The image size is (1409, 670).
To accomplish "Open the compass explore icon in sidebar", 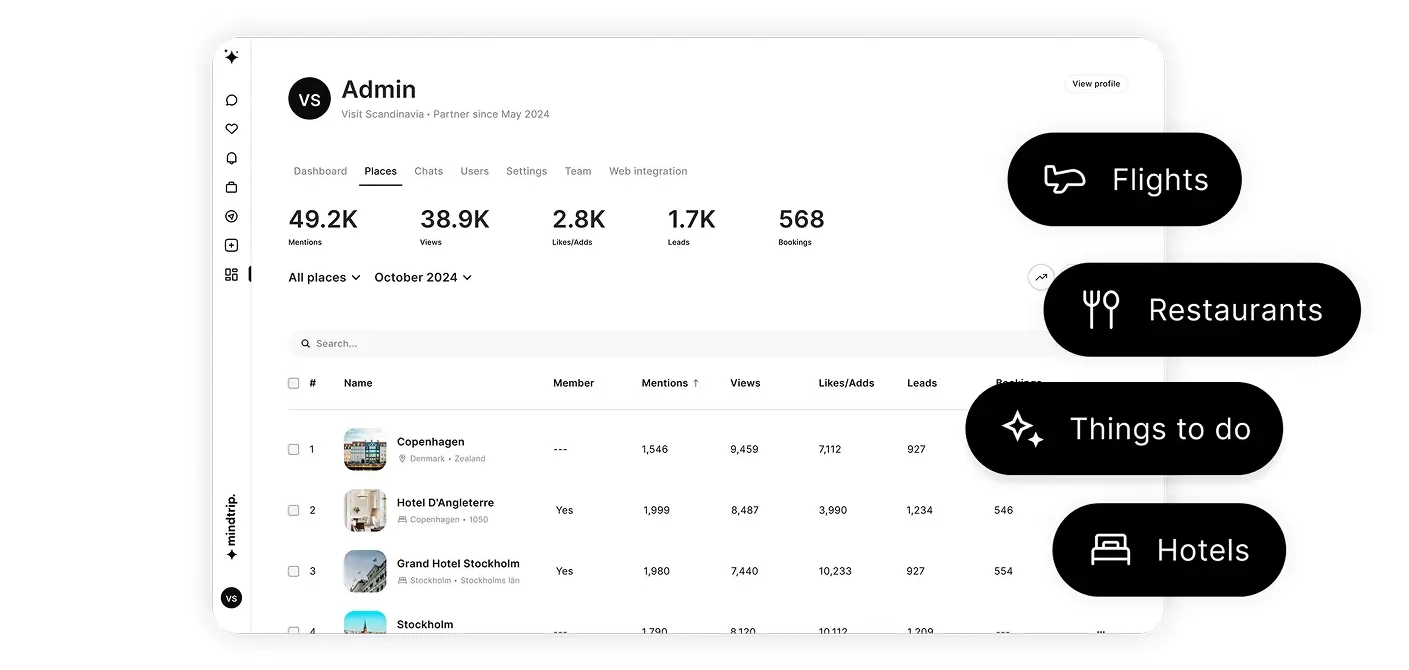I will coord(232,216).
